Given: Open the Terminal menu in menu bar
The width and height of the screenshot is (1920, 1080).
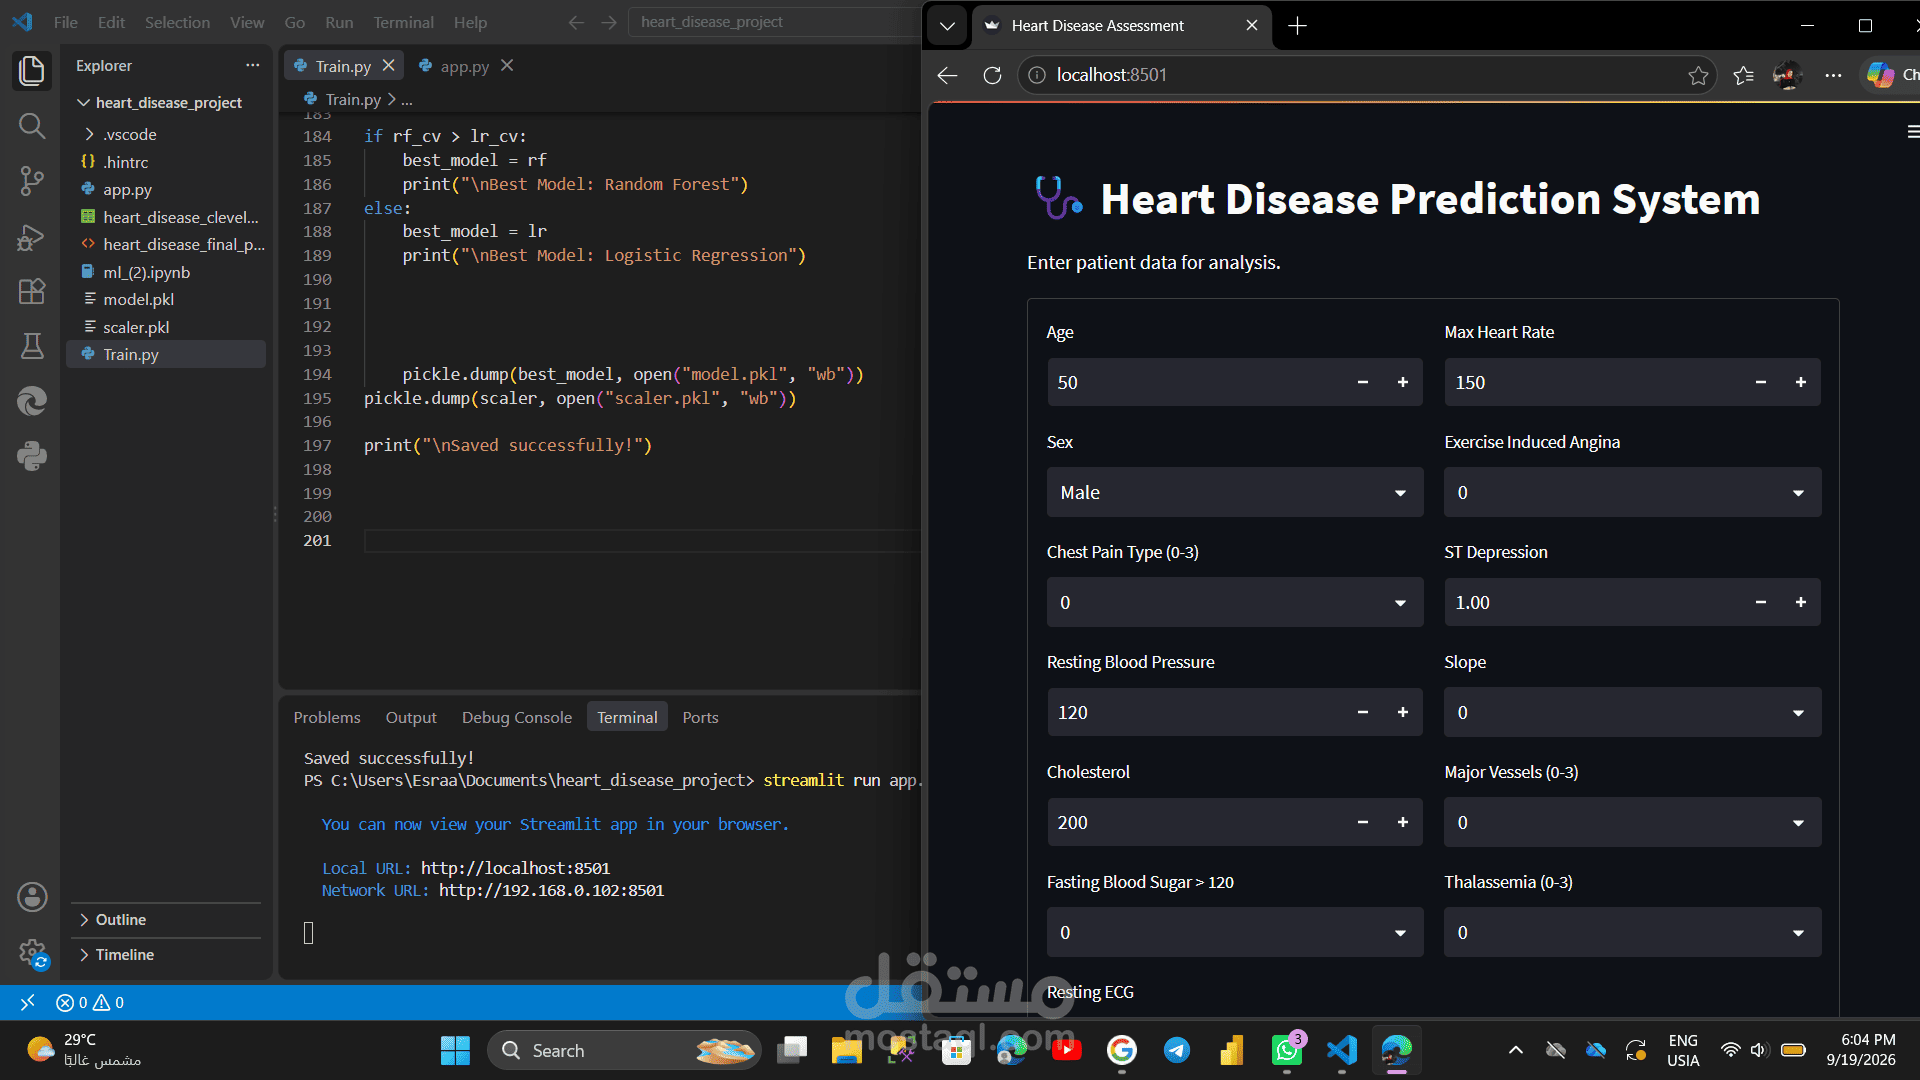Looking at the screenshot, I should pyautogui.click(x=403, y=22).
